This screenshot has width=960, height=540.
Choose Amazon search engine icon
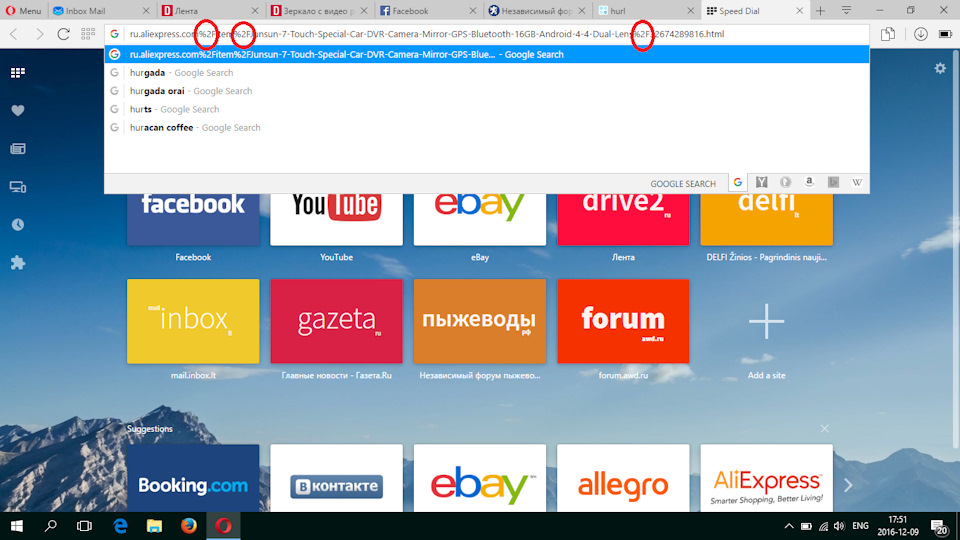pos(809,182)
